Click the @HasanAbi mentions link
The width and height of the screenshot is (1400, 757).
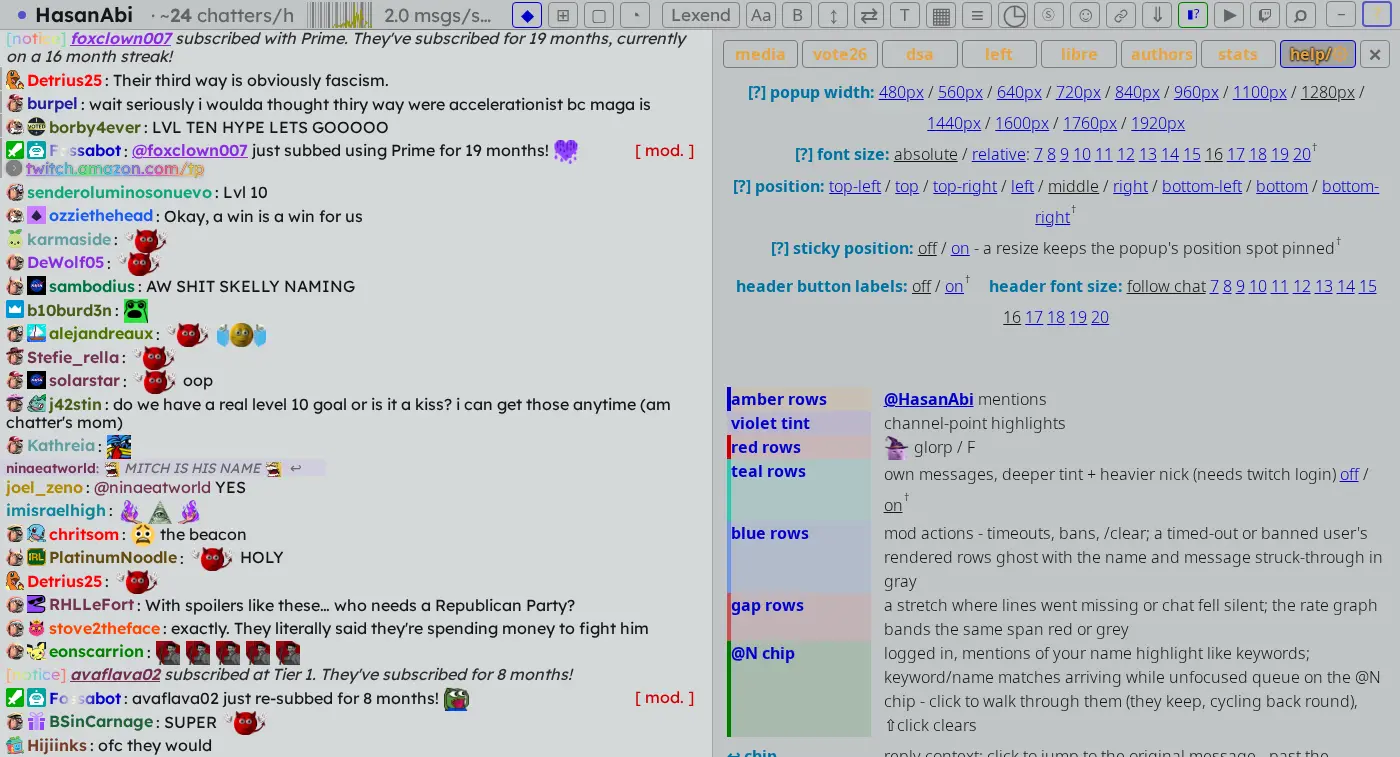[928, 399]
